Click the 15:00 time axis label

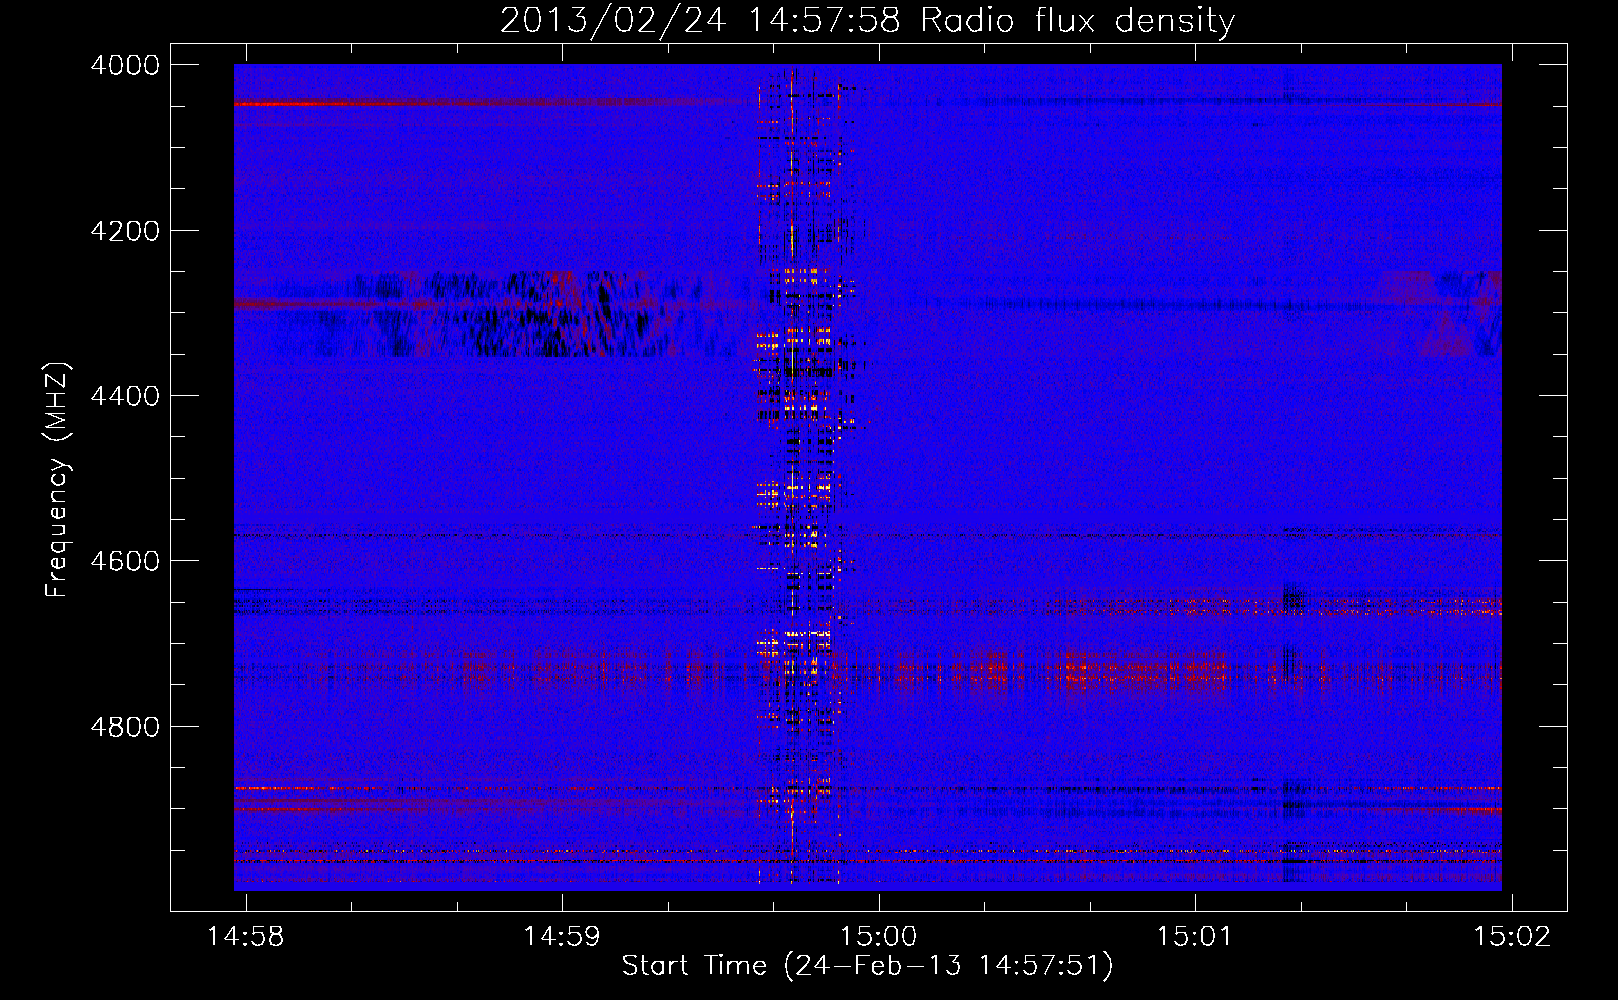[x=878, y=936]
